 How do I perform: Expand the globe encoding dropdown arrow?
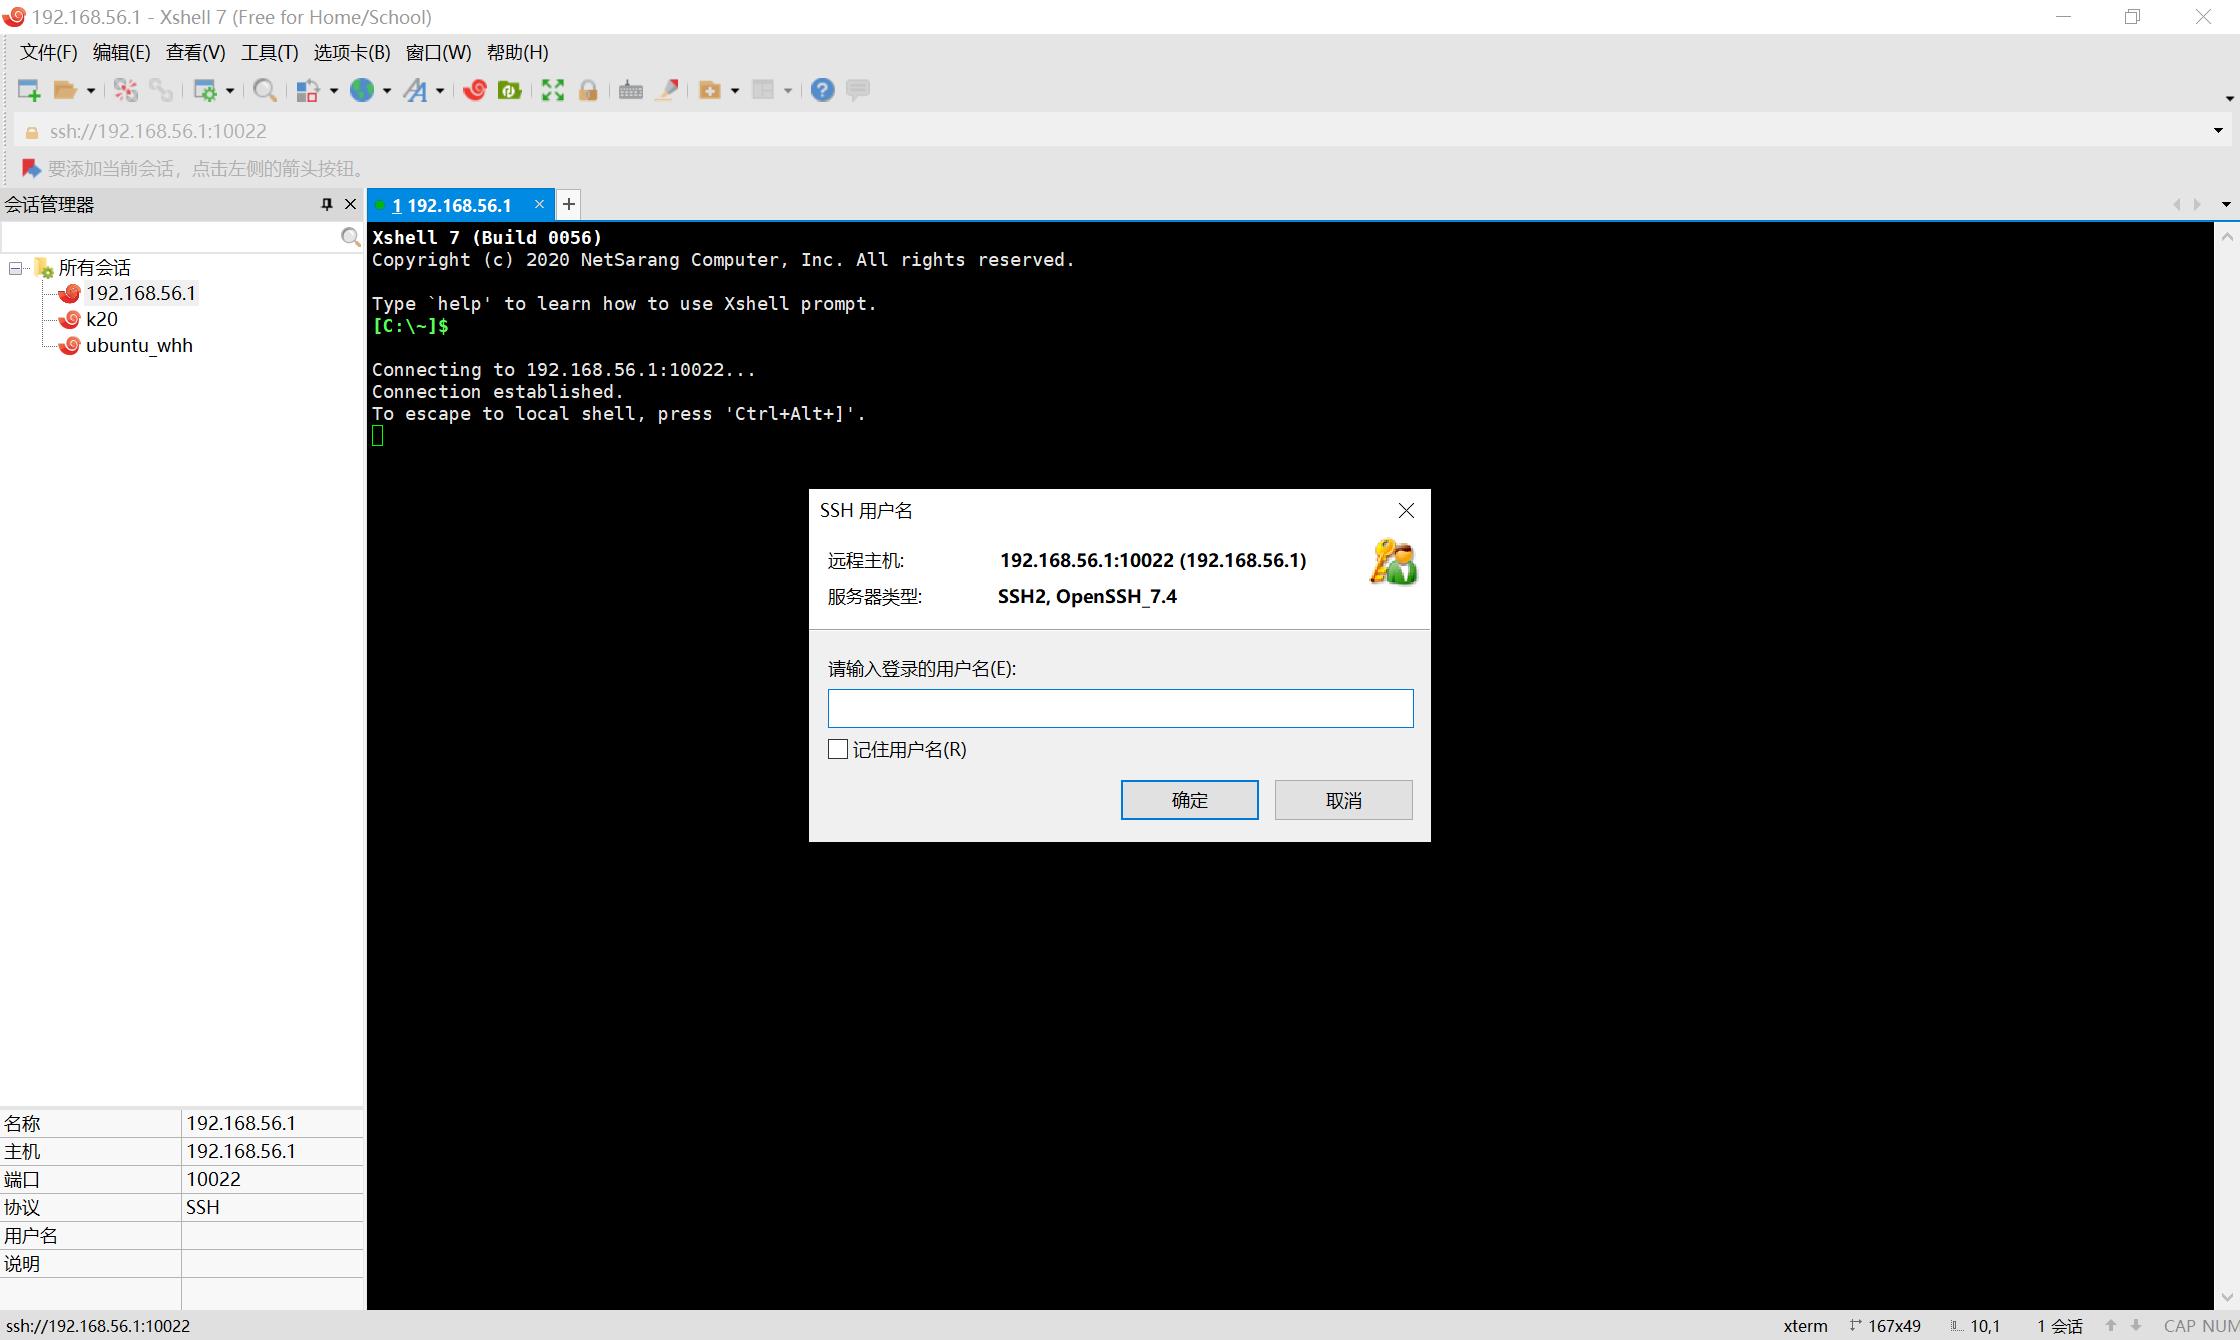tap(387, 91)
